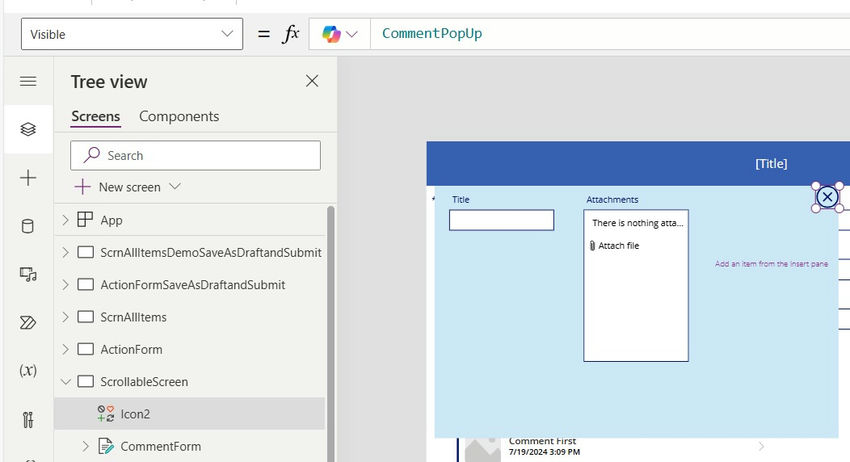Switch to the Screens tab
The width and height of the screenshot is (850, 462).
[95, 117]
